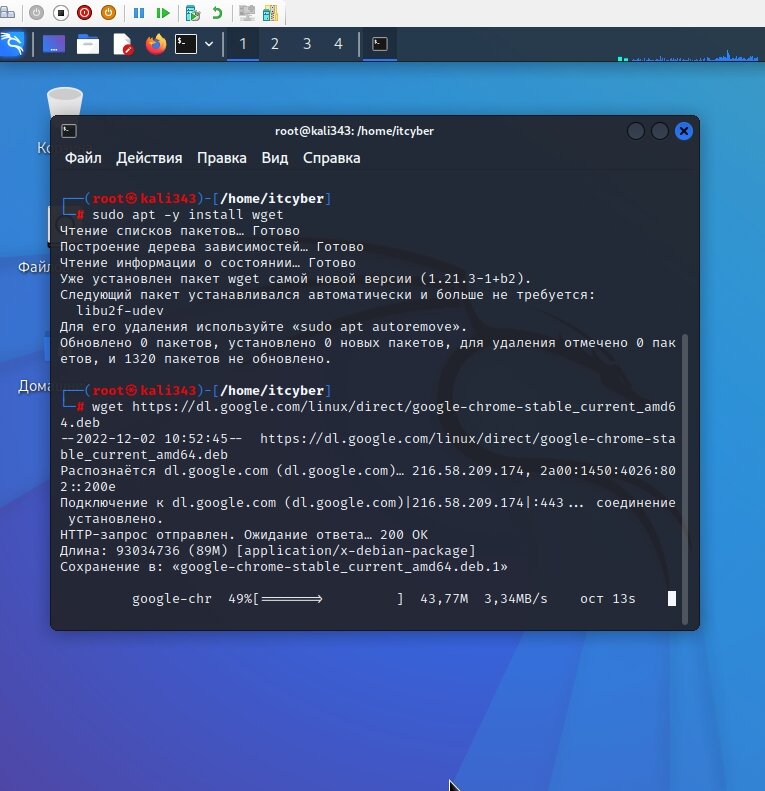Launch the text editor from the panel

coord(123,44)
